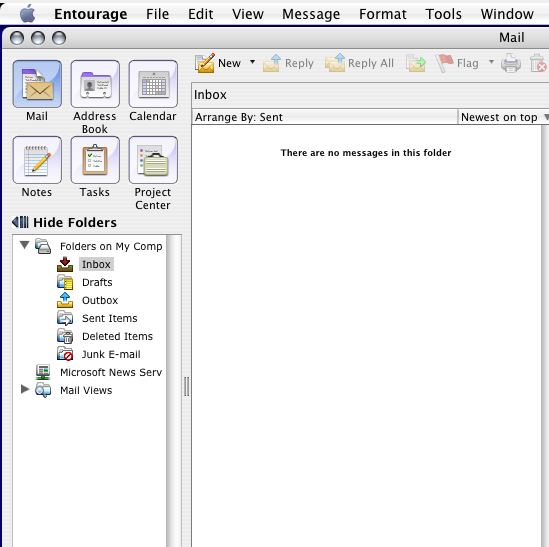Click the folder pane splitter handle
The image size is (549, 547).
pos(187,386)
